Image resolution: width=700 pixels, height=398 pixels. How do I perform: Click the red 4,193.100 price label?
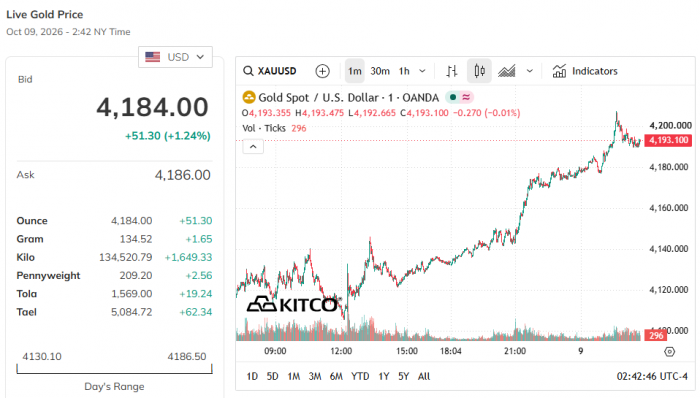(x=668, y=140)
